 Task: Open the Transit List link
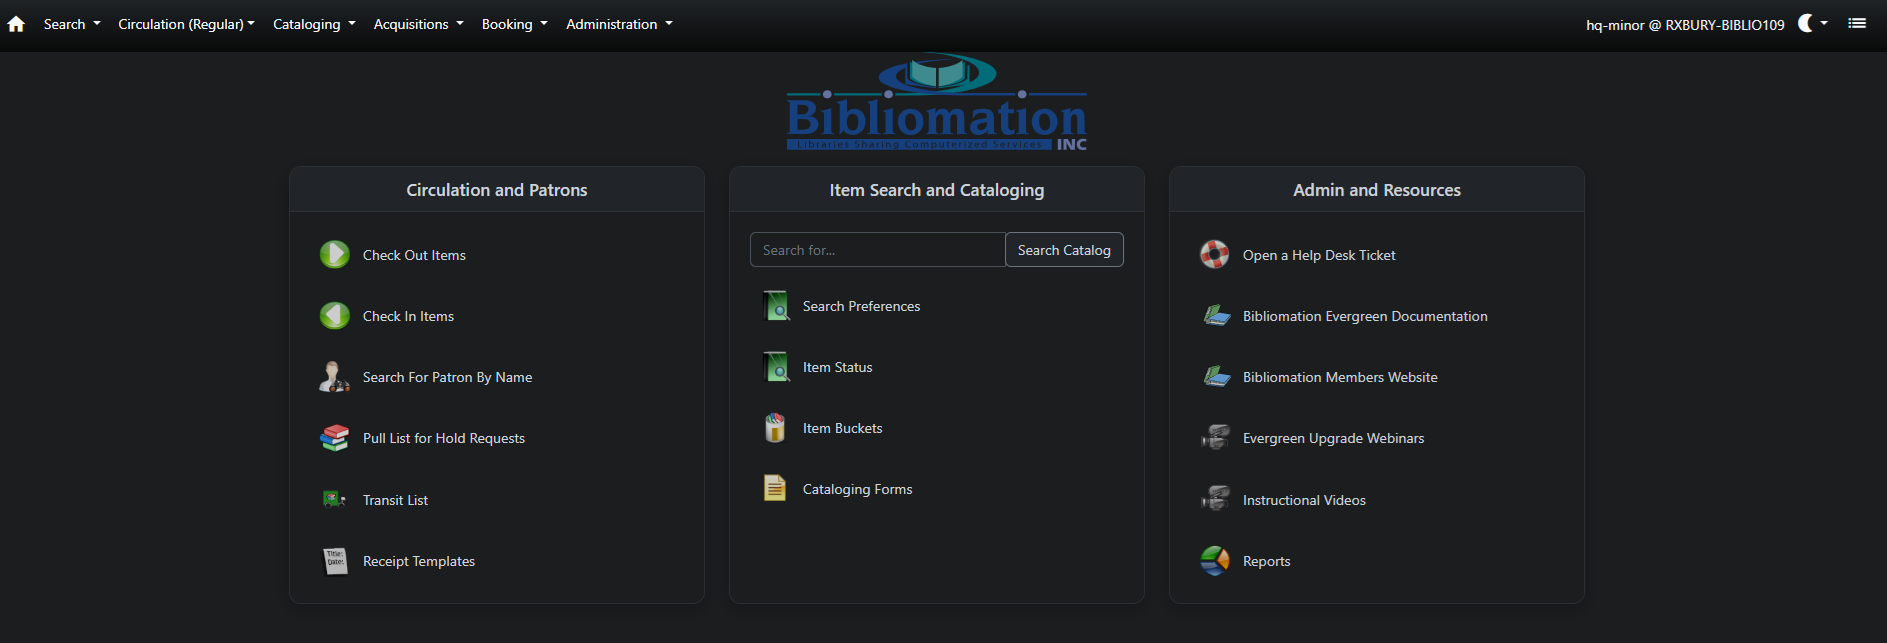pos(395,500)
